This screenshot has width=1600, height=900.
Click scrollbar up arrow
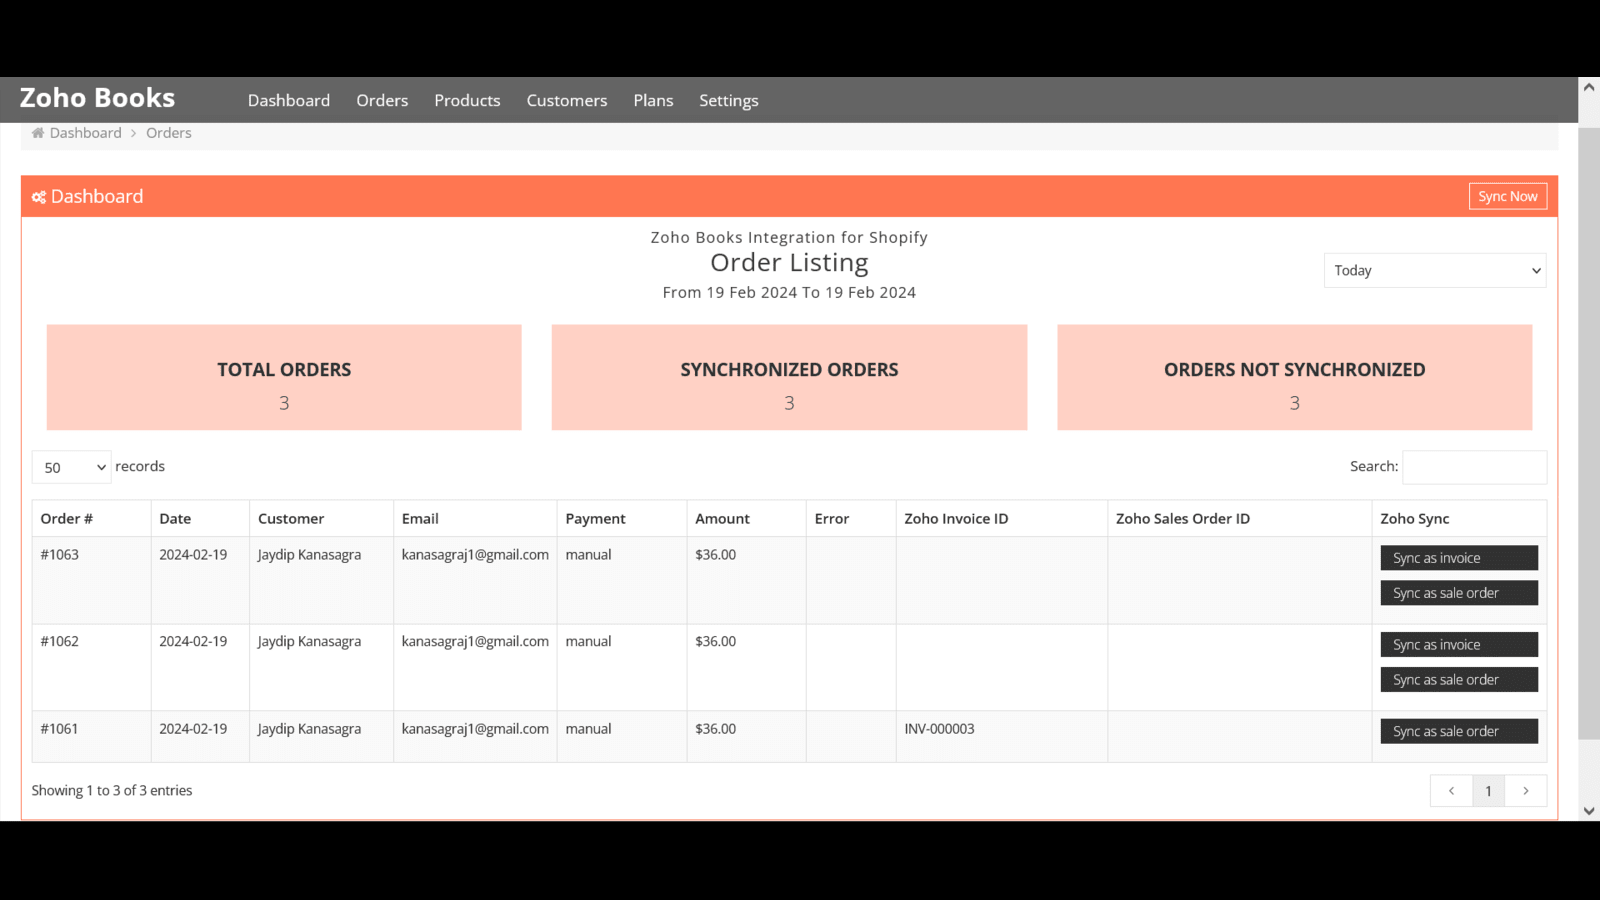point(1589,87)
